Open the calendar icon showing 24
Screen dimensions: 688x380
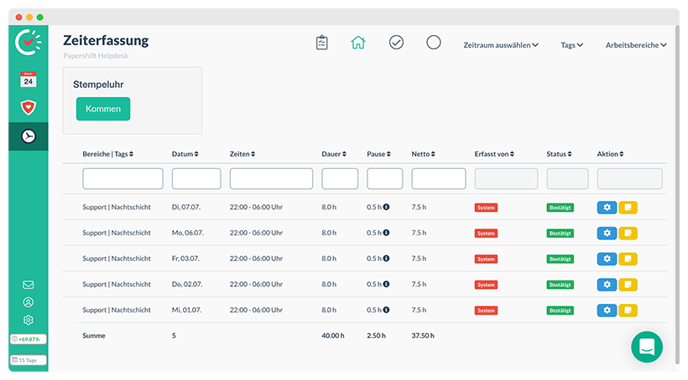(x=28, y=79)
